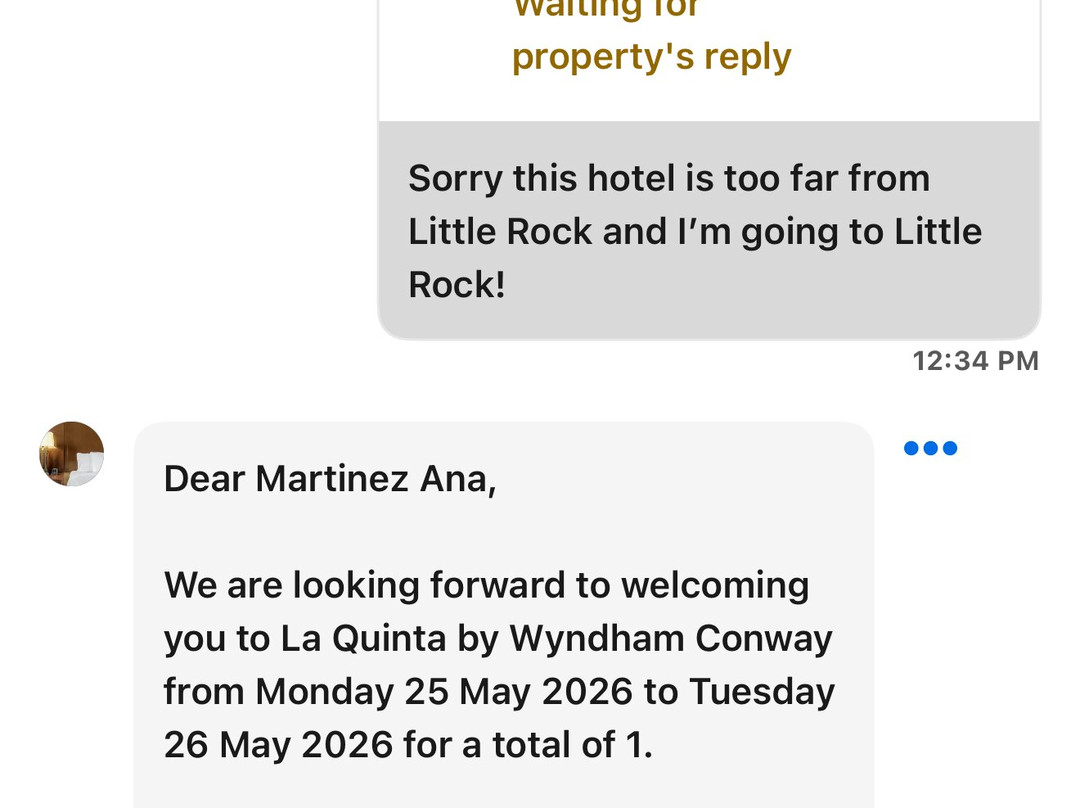
Task: Tap the "for a total of 1." text
Action: [528, 745]
